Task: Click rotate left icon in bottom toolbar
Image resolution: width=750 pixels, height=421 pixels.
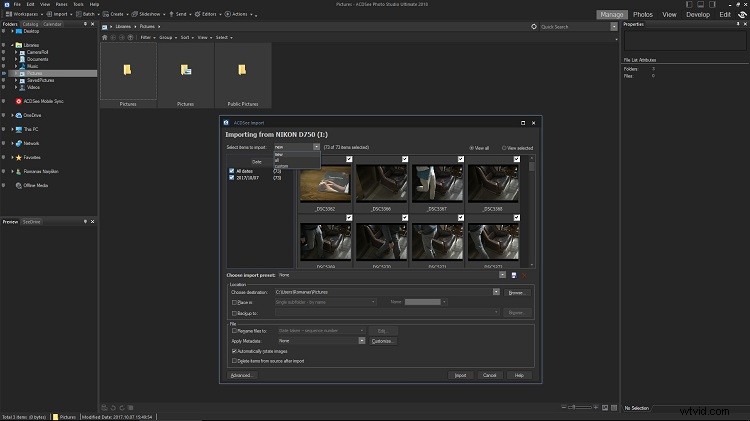Action: (x=113, y=408)
